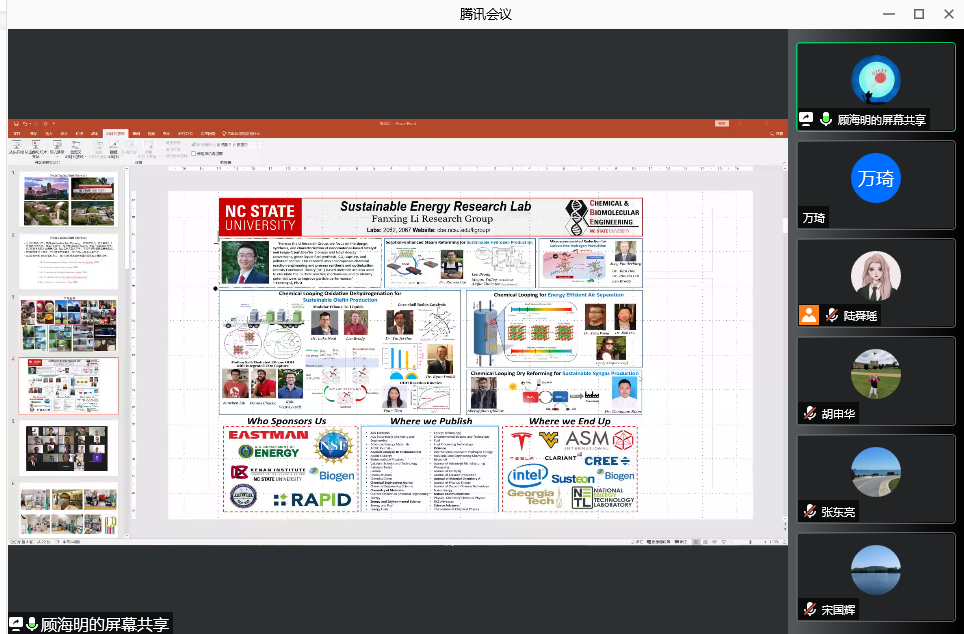Viewport: 964px width, 634px height.
Task: Click the 万琦 participant name label
Action: point(814,217)
